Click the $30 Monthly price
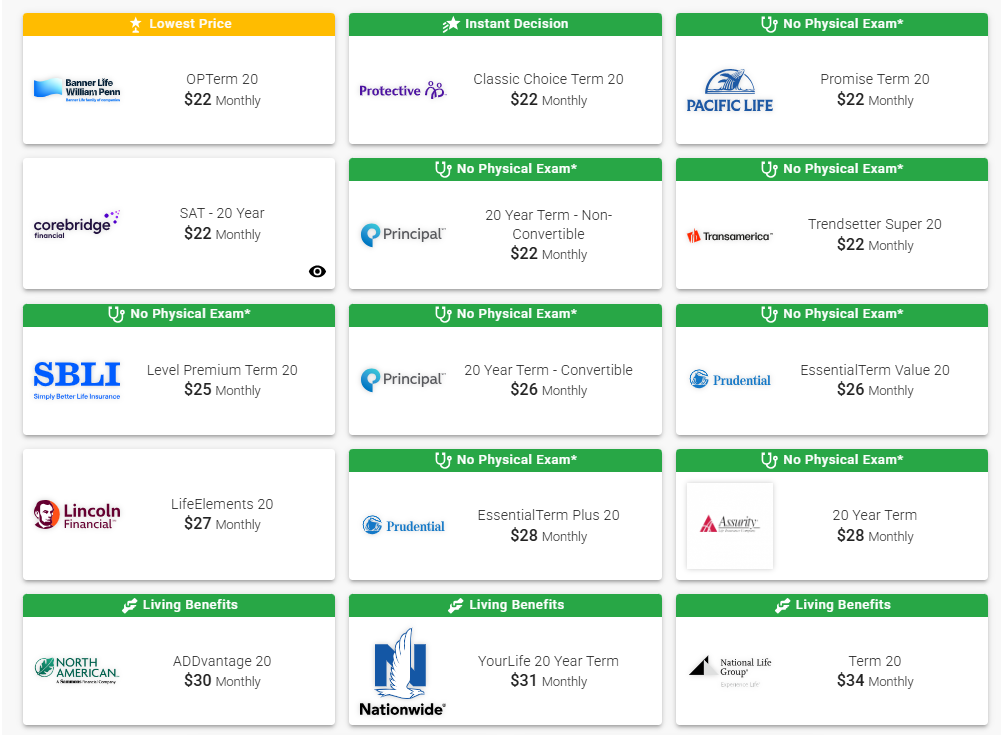This screenshot has width=1001, height=735. [222, 681]
